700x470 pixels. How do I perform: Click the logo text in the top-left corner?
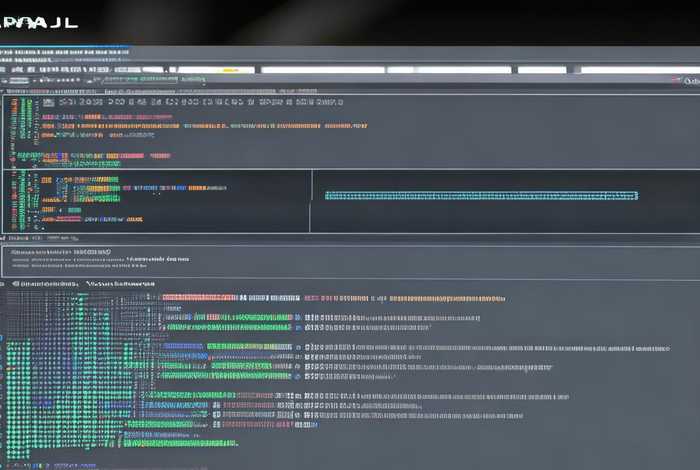tap(40, 21)
